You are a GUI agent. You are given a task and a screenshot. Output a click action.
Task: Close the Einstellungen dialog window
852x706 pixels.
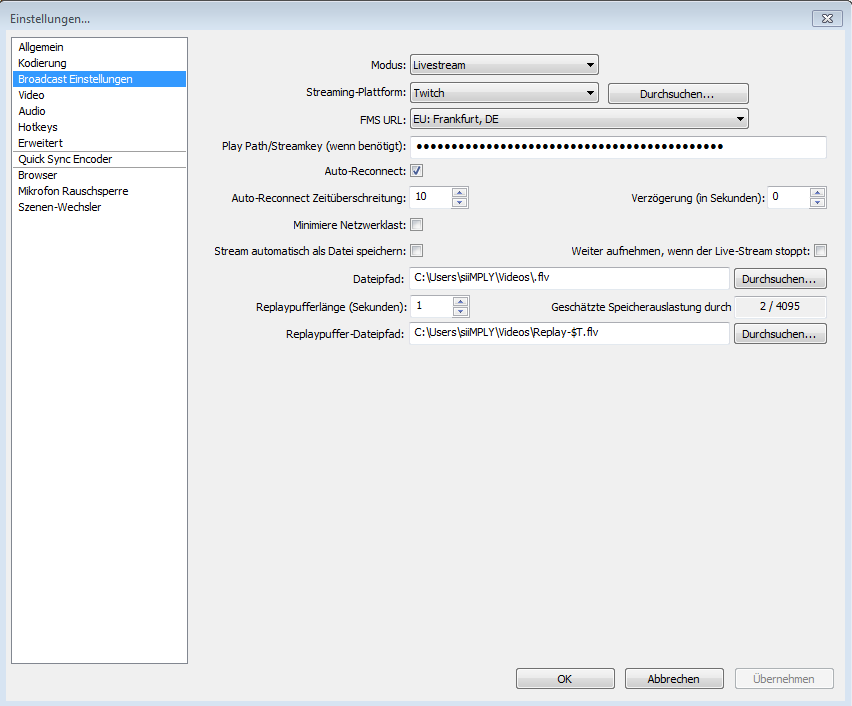pos(827,18)
